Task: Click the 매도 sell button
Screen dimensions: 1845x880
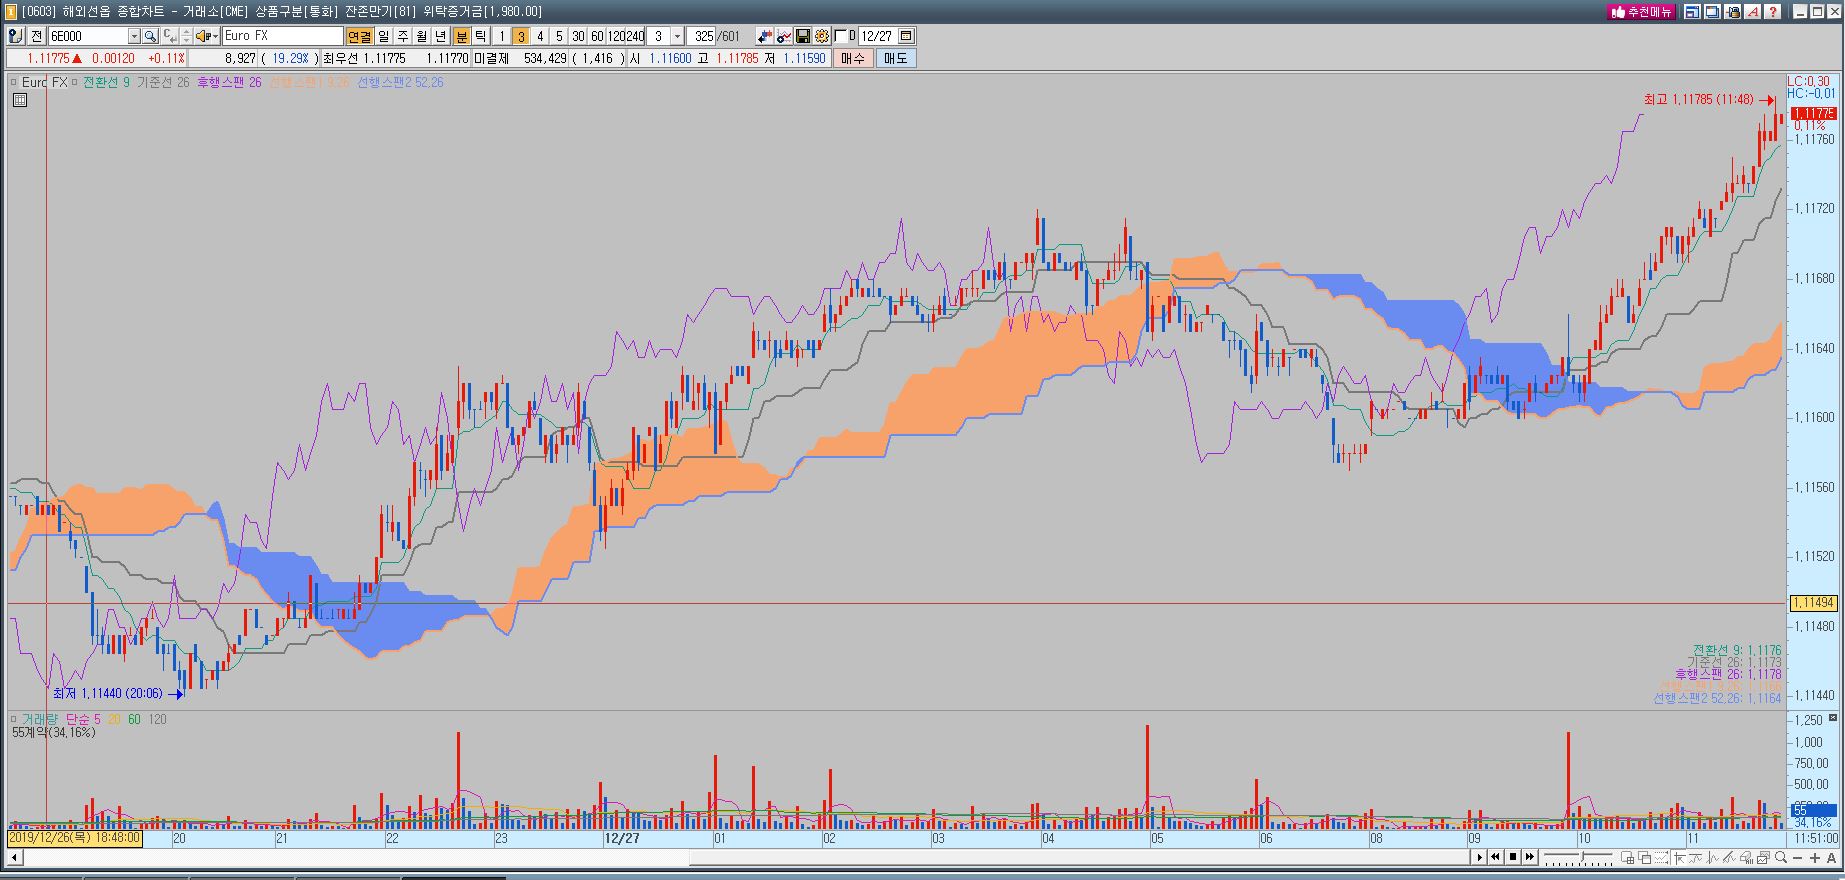Action: coord(896,58)
